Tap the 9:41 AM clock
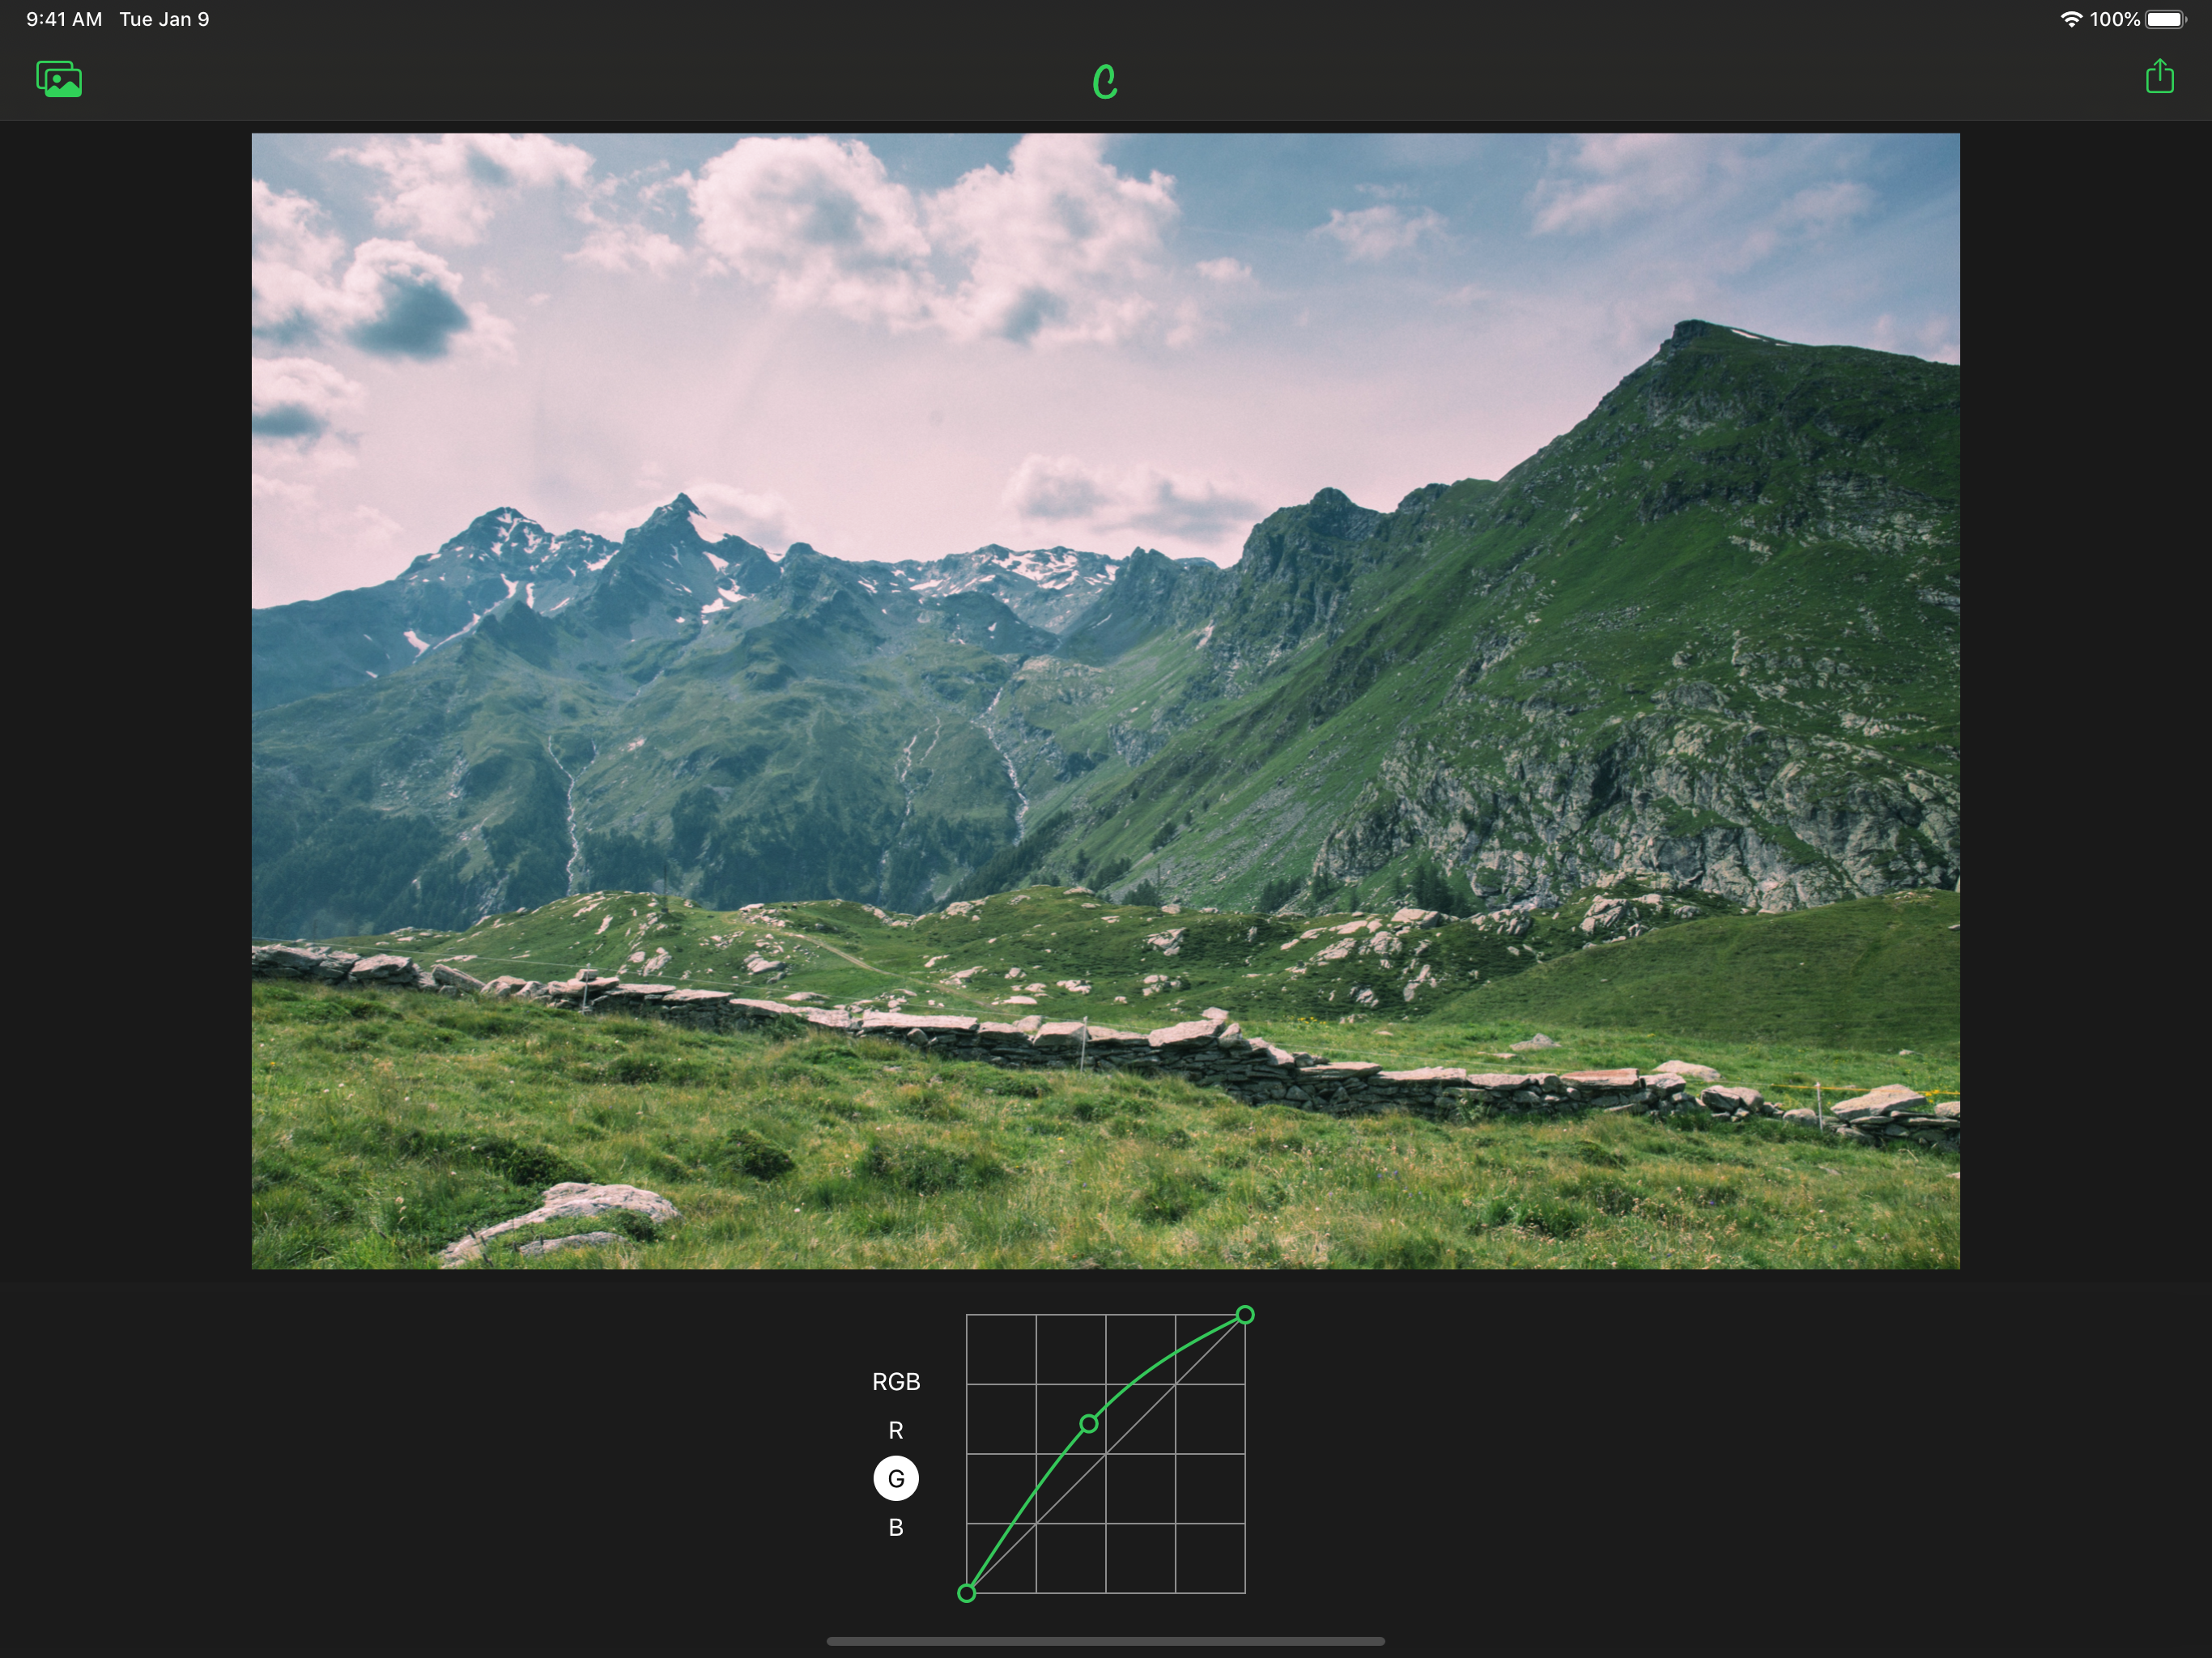 point(64,19)
